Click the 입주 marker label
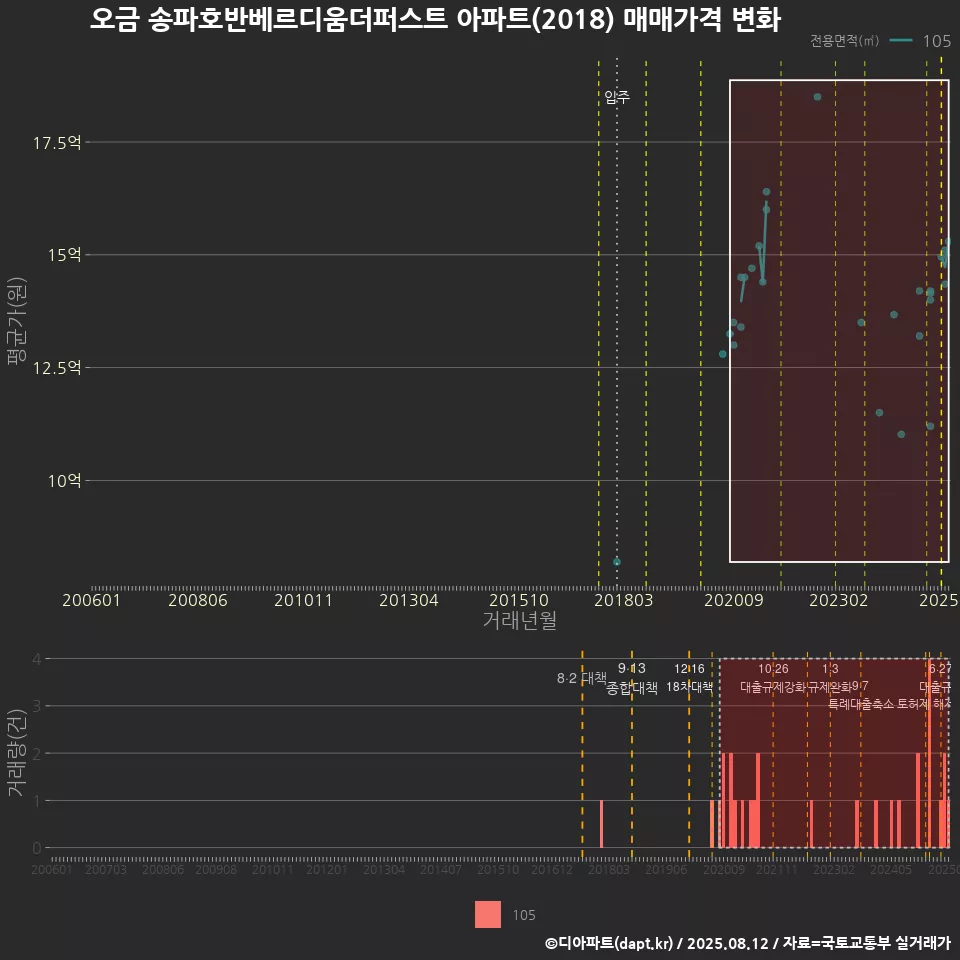 click(x=617, y=97)
